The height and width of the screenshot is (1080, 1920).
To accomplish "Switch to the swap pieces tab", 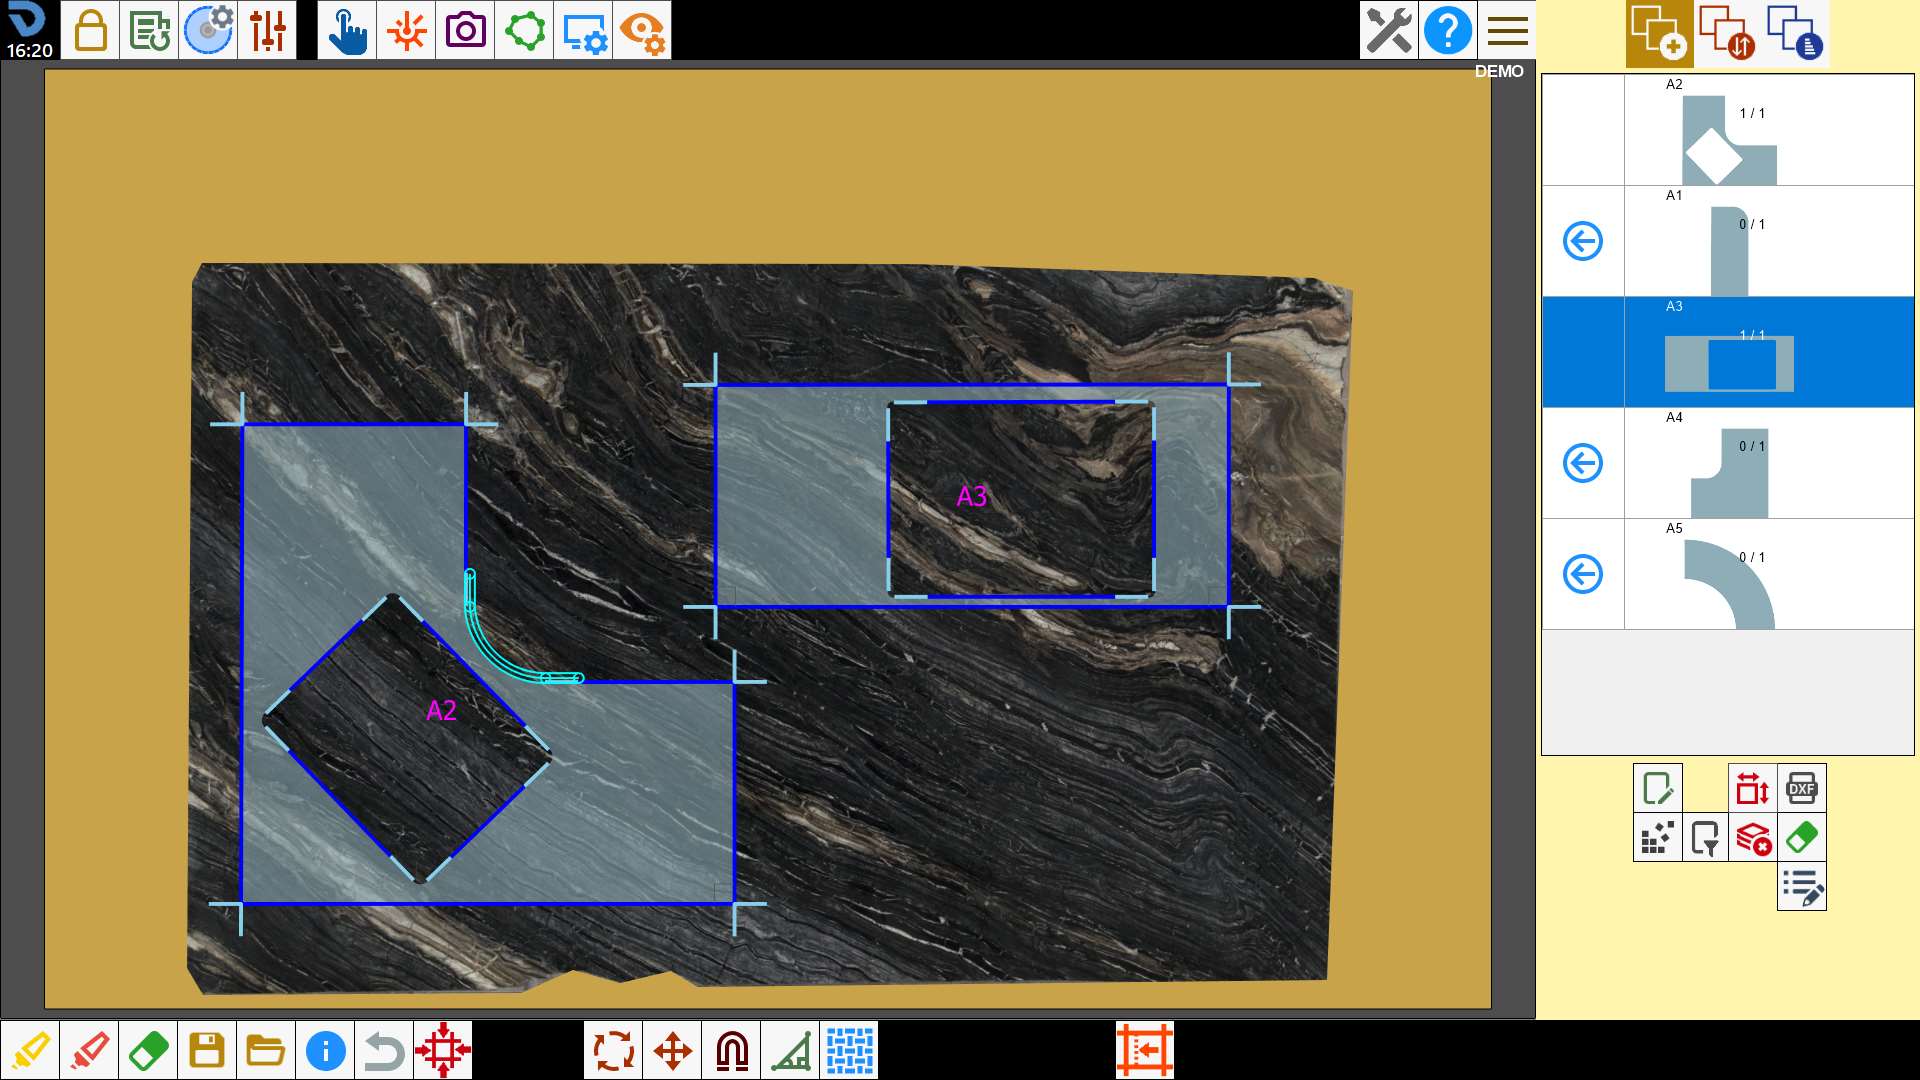I will (x=1727, y=33).
